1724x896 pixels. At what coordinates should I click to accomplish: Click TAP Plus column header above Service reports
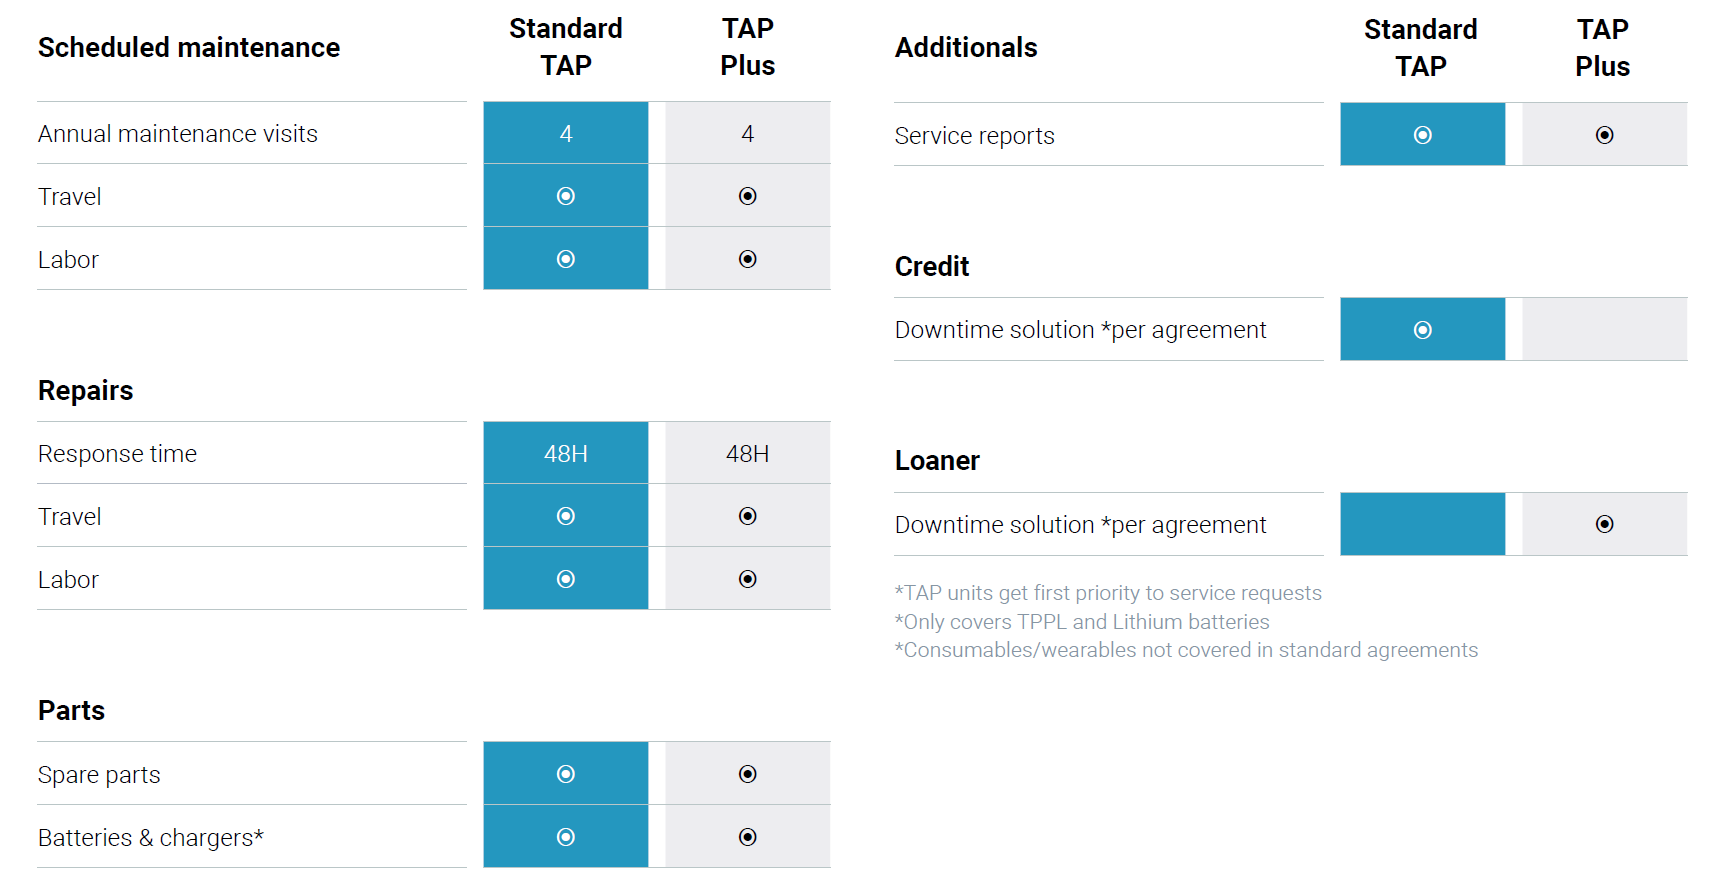pyautogui.click(x=1603, y=48)
